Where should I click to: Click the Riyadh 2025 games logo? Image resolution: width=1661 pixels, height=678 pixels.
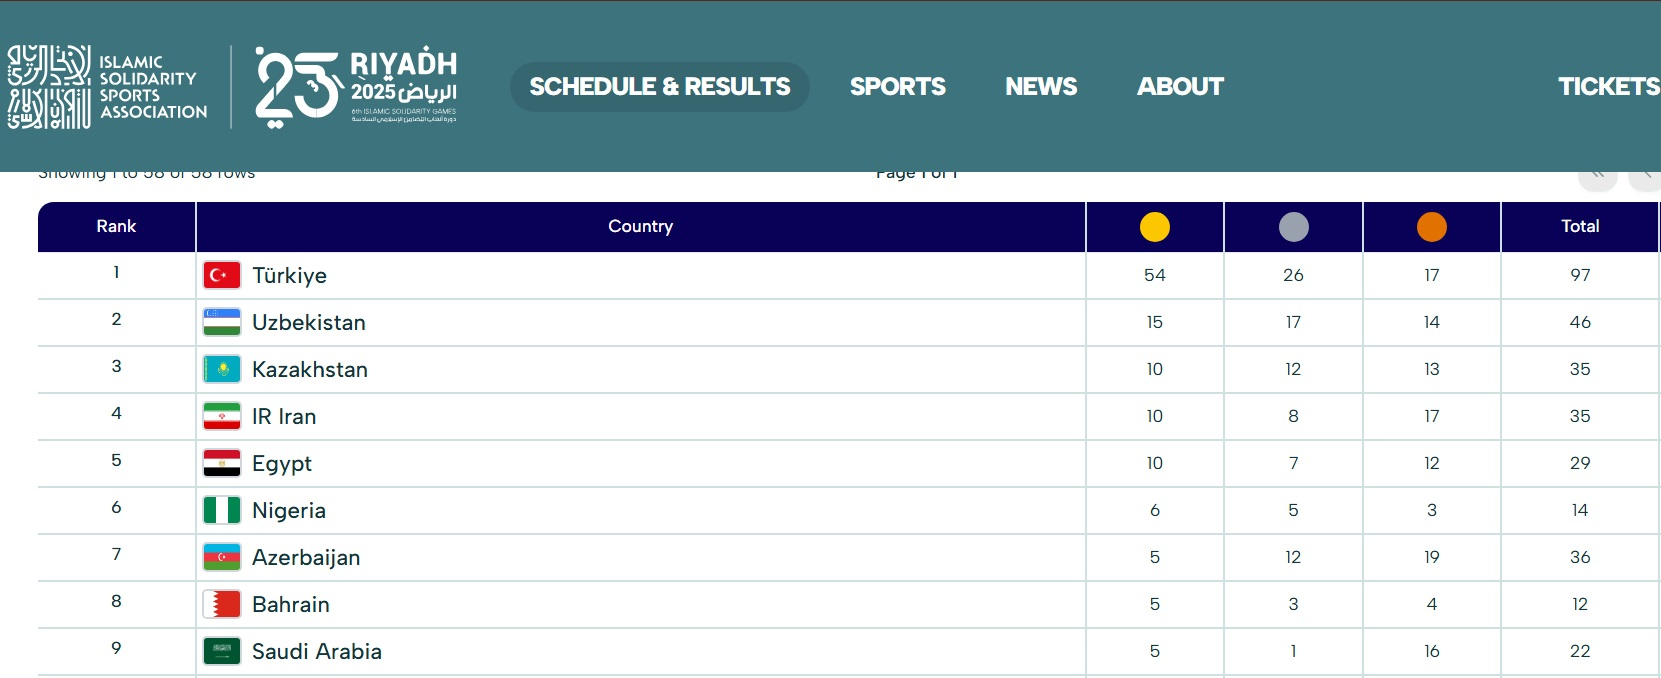356,87
